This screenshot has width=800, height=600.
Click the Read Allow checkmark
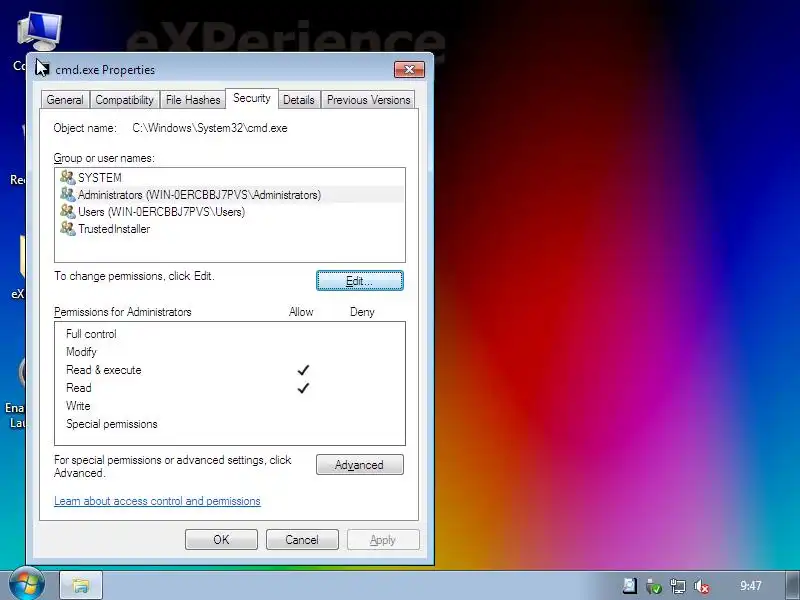pos(303,388)
